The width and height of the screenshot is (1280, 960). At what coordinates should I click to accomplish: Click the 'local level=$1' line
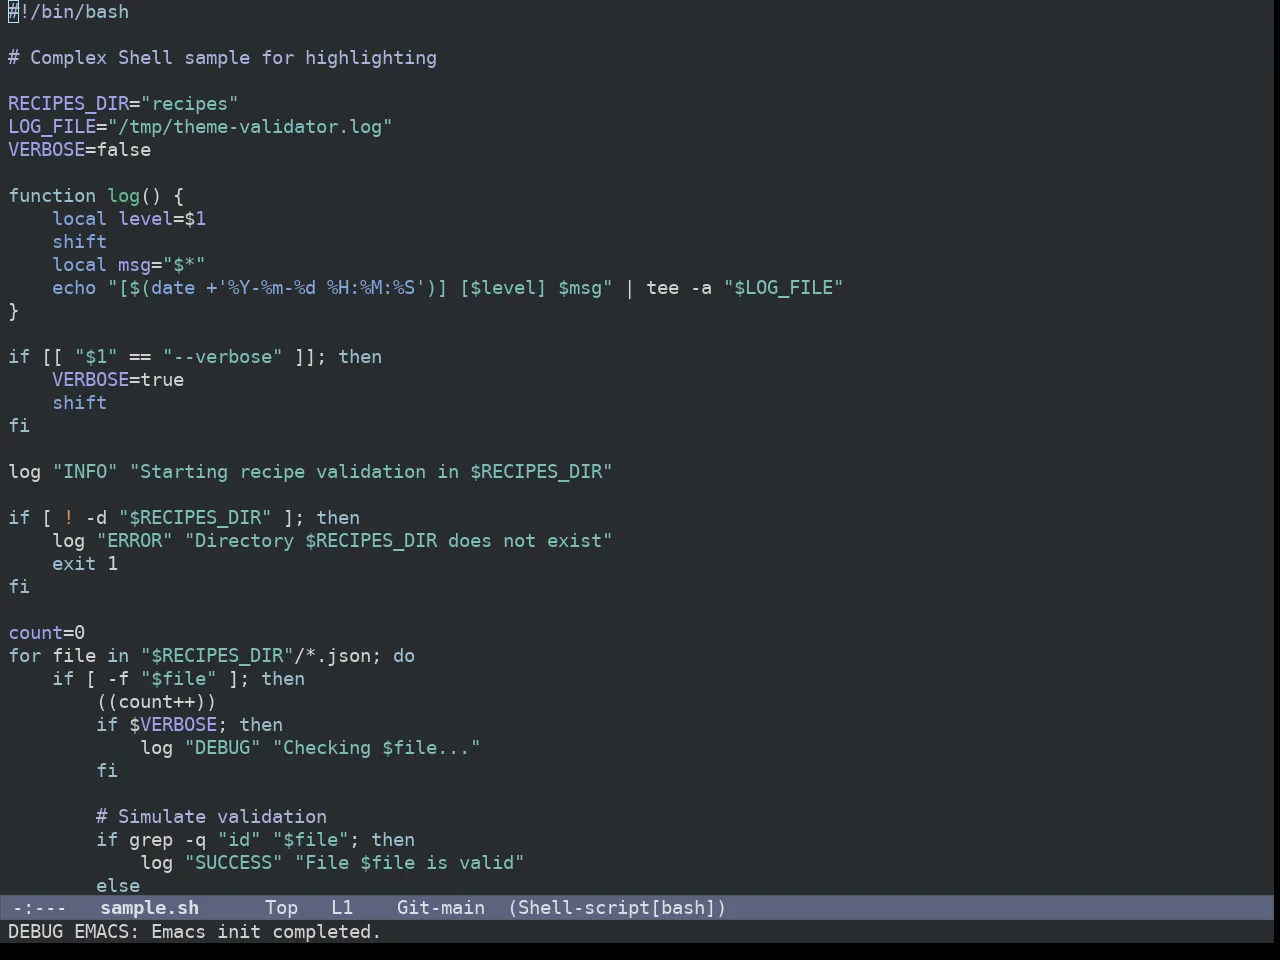pos(129,219)
